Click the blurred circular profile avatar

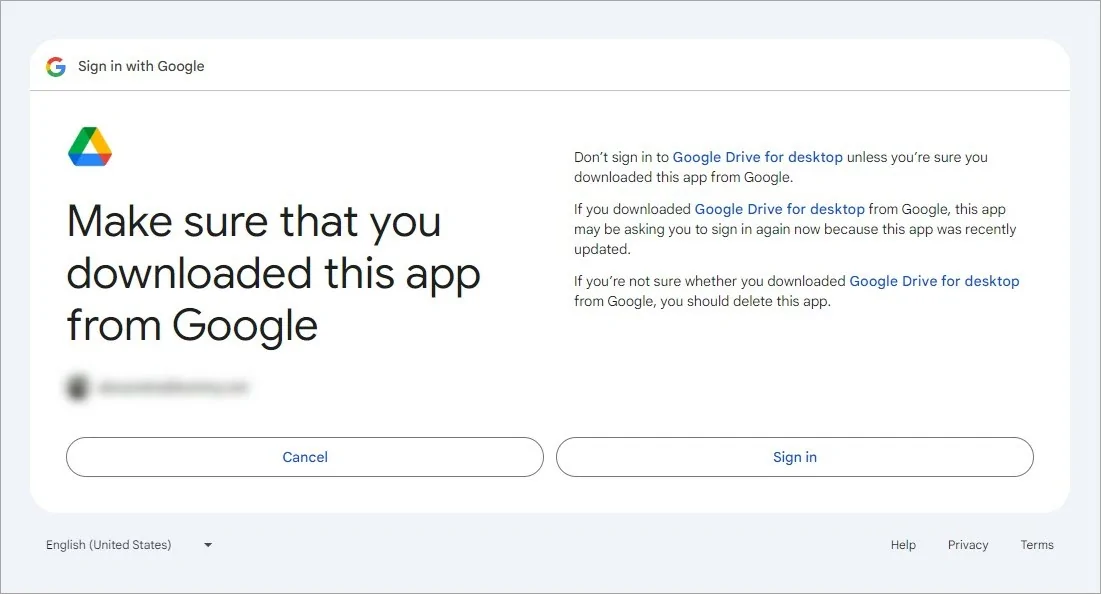click(x=77, y=386)
